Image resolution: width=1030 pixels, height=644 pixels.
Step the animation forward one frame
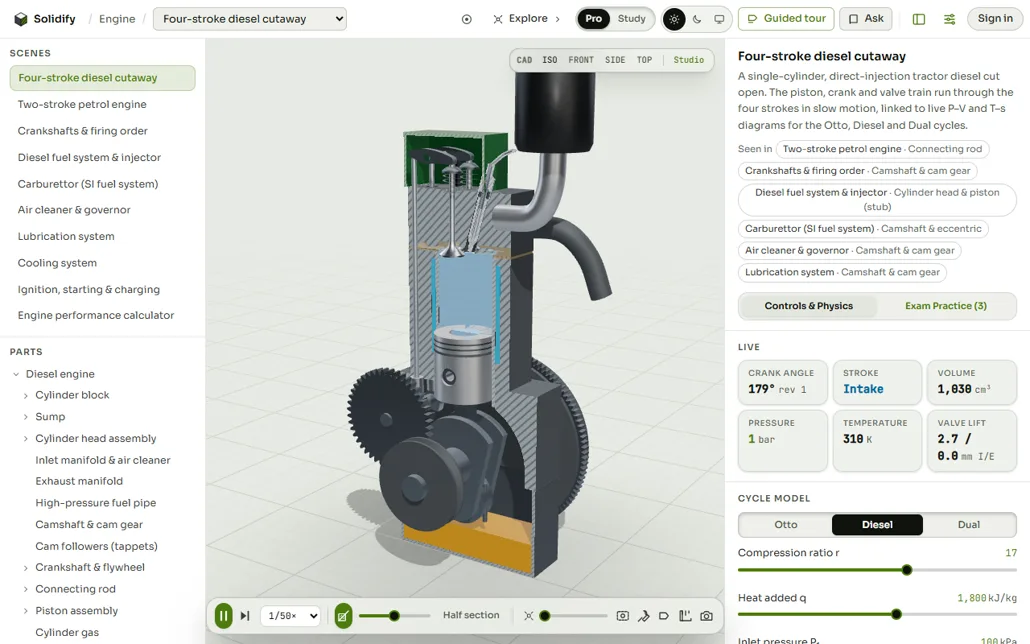coord(245,616)
